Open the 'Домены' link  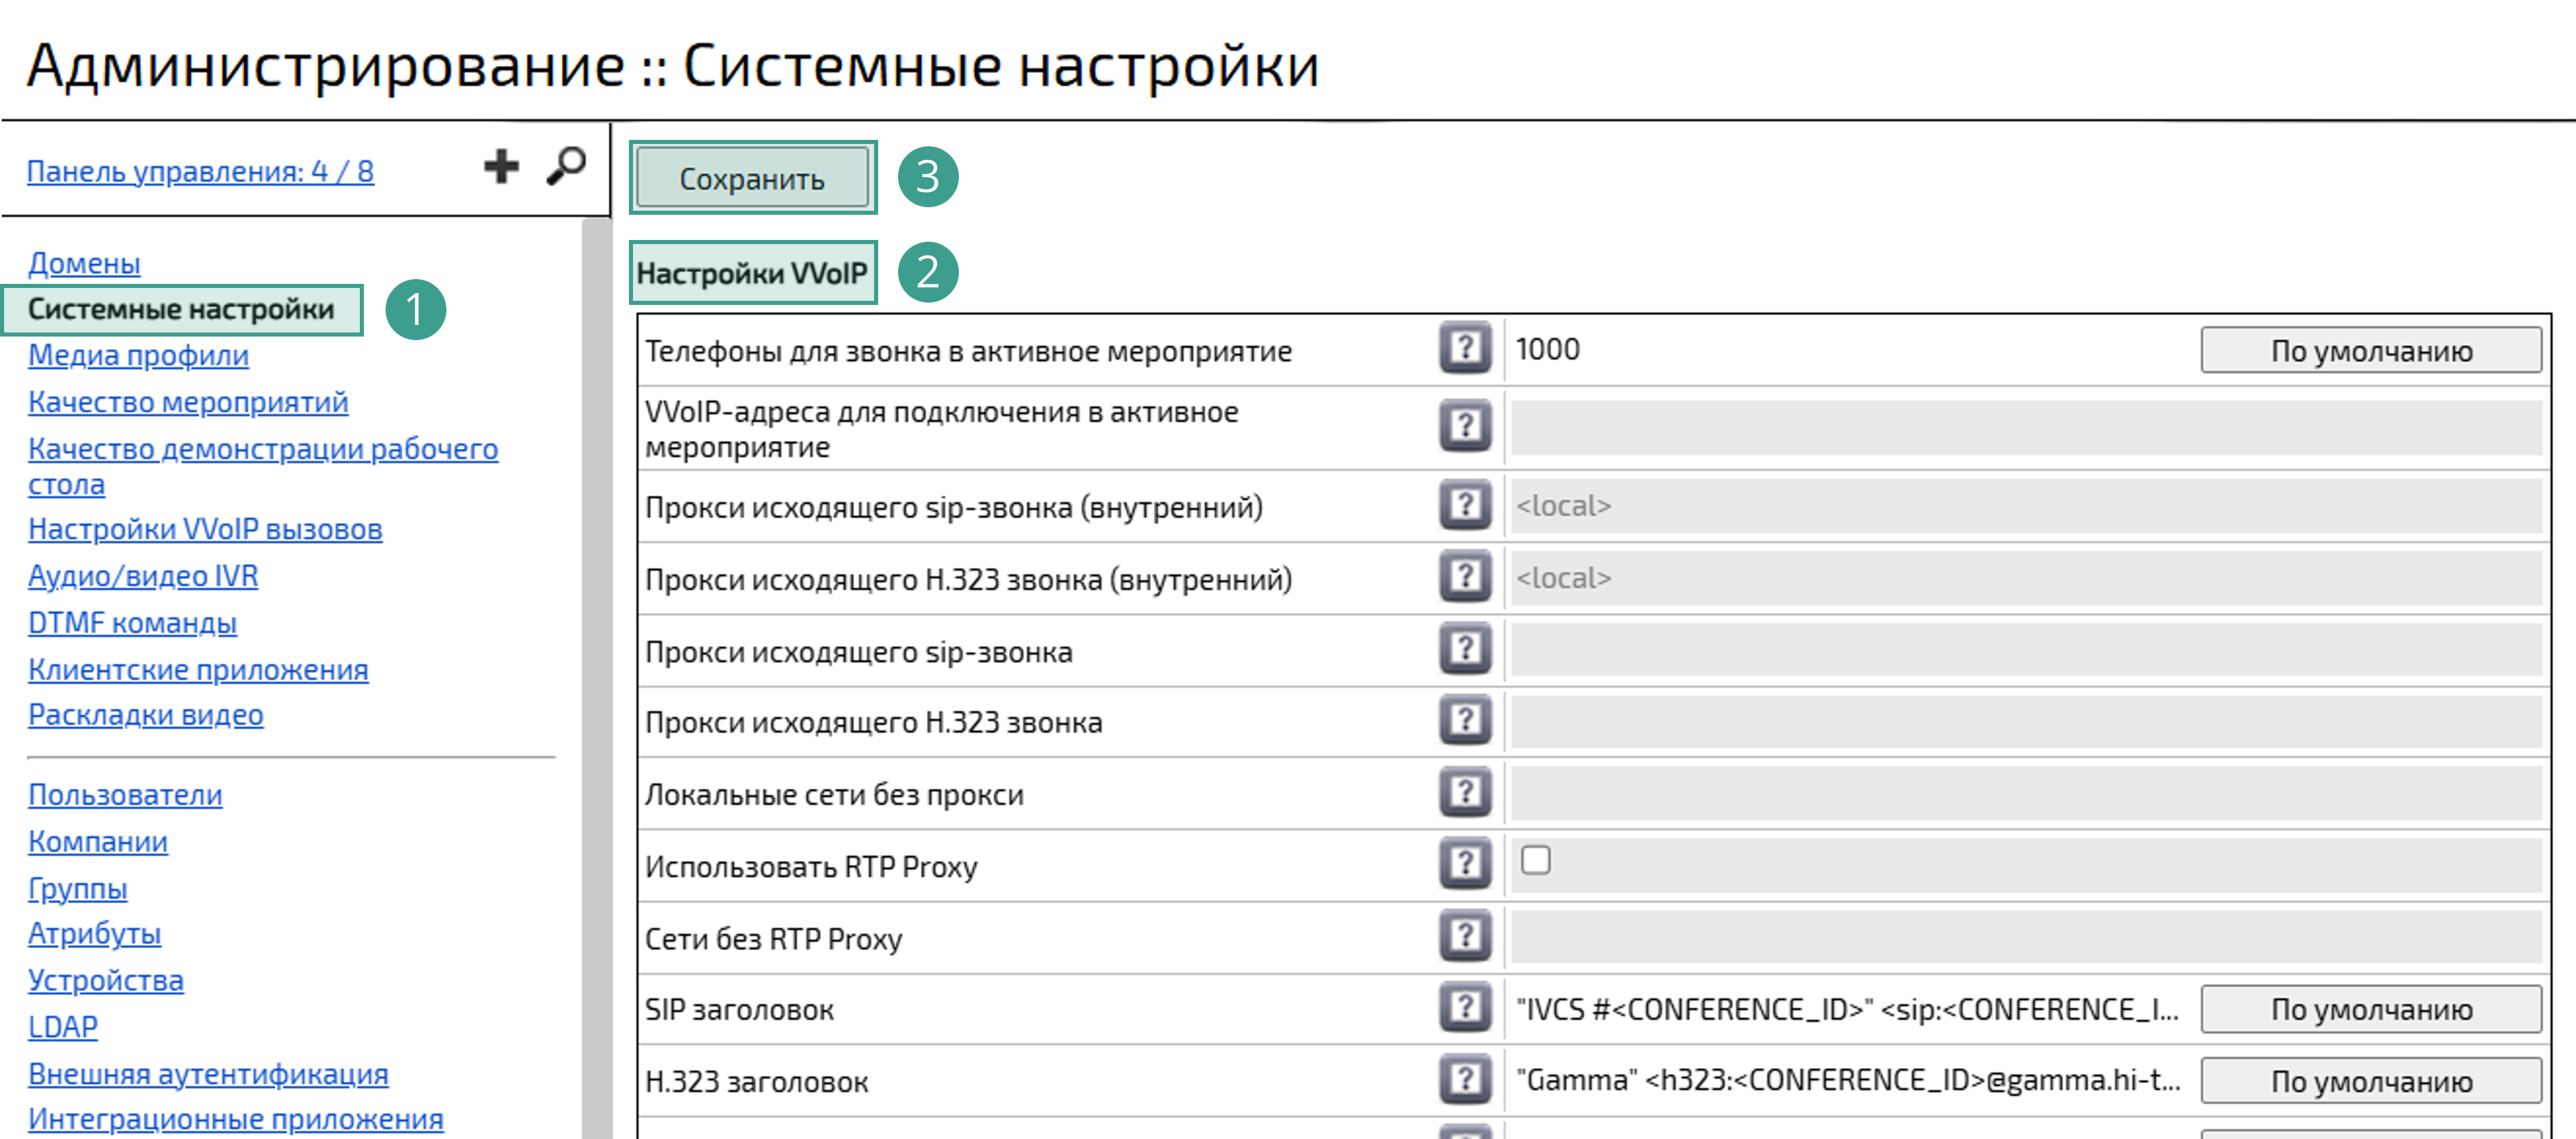84,263
